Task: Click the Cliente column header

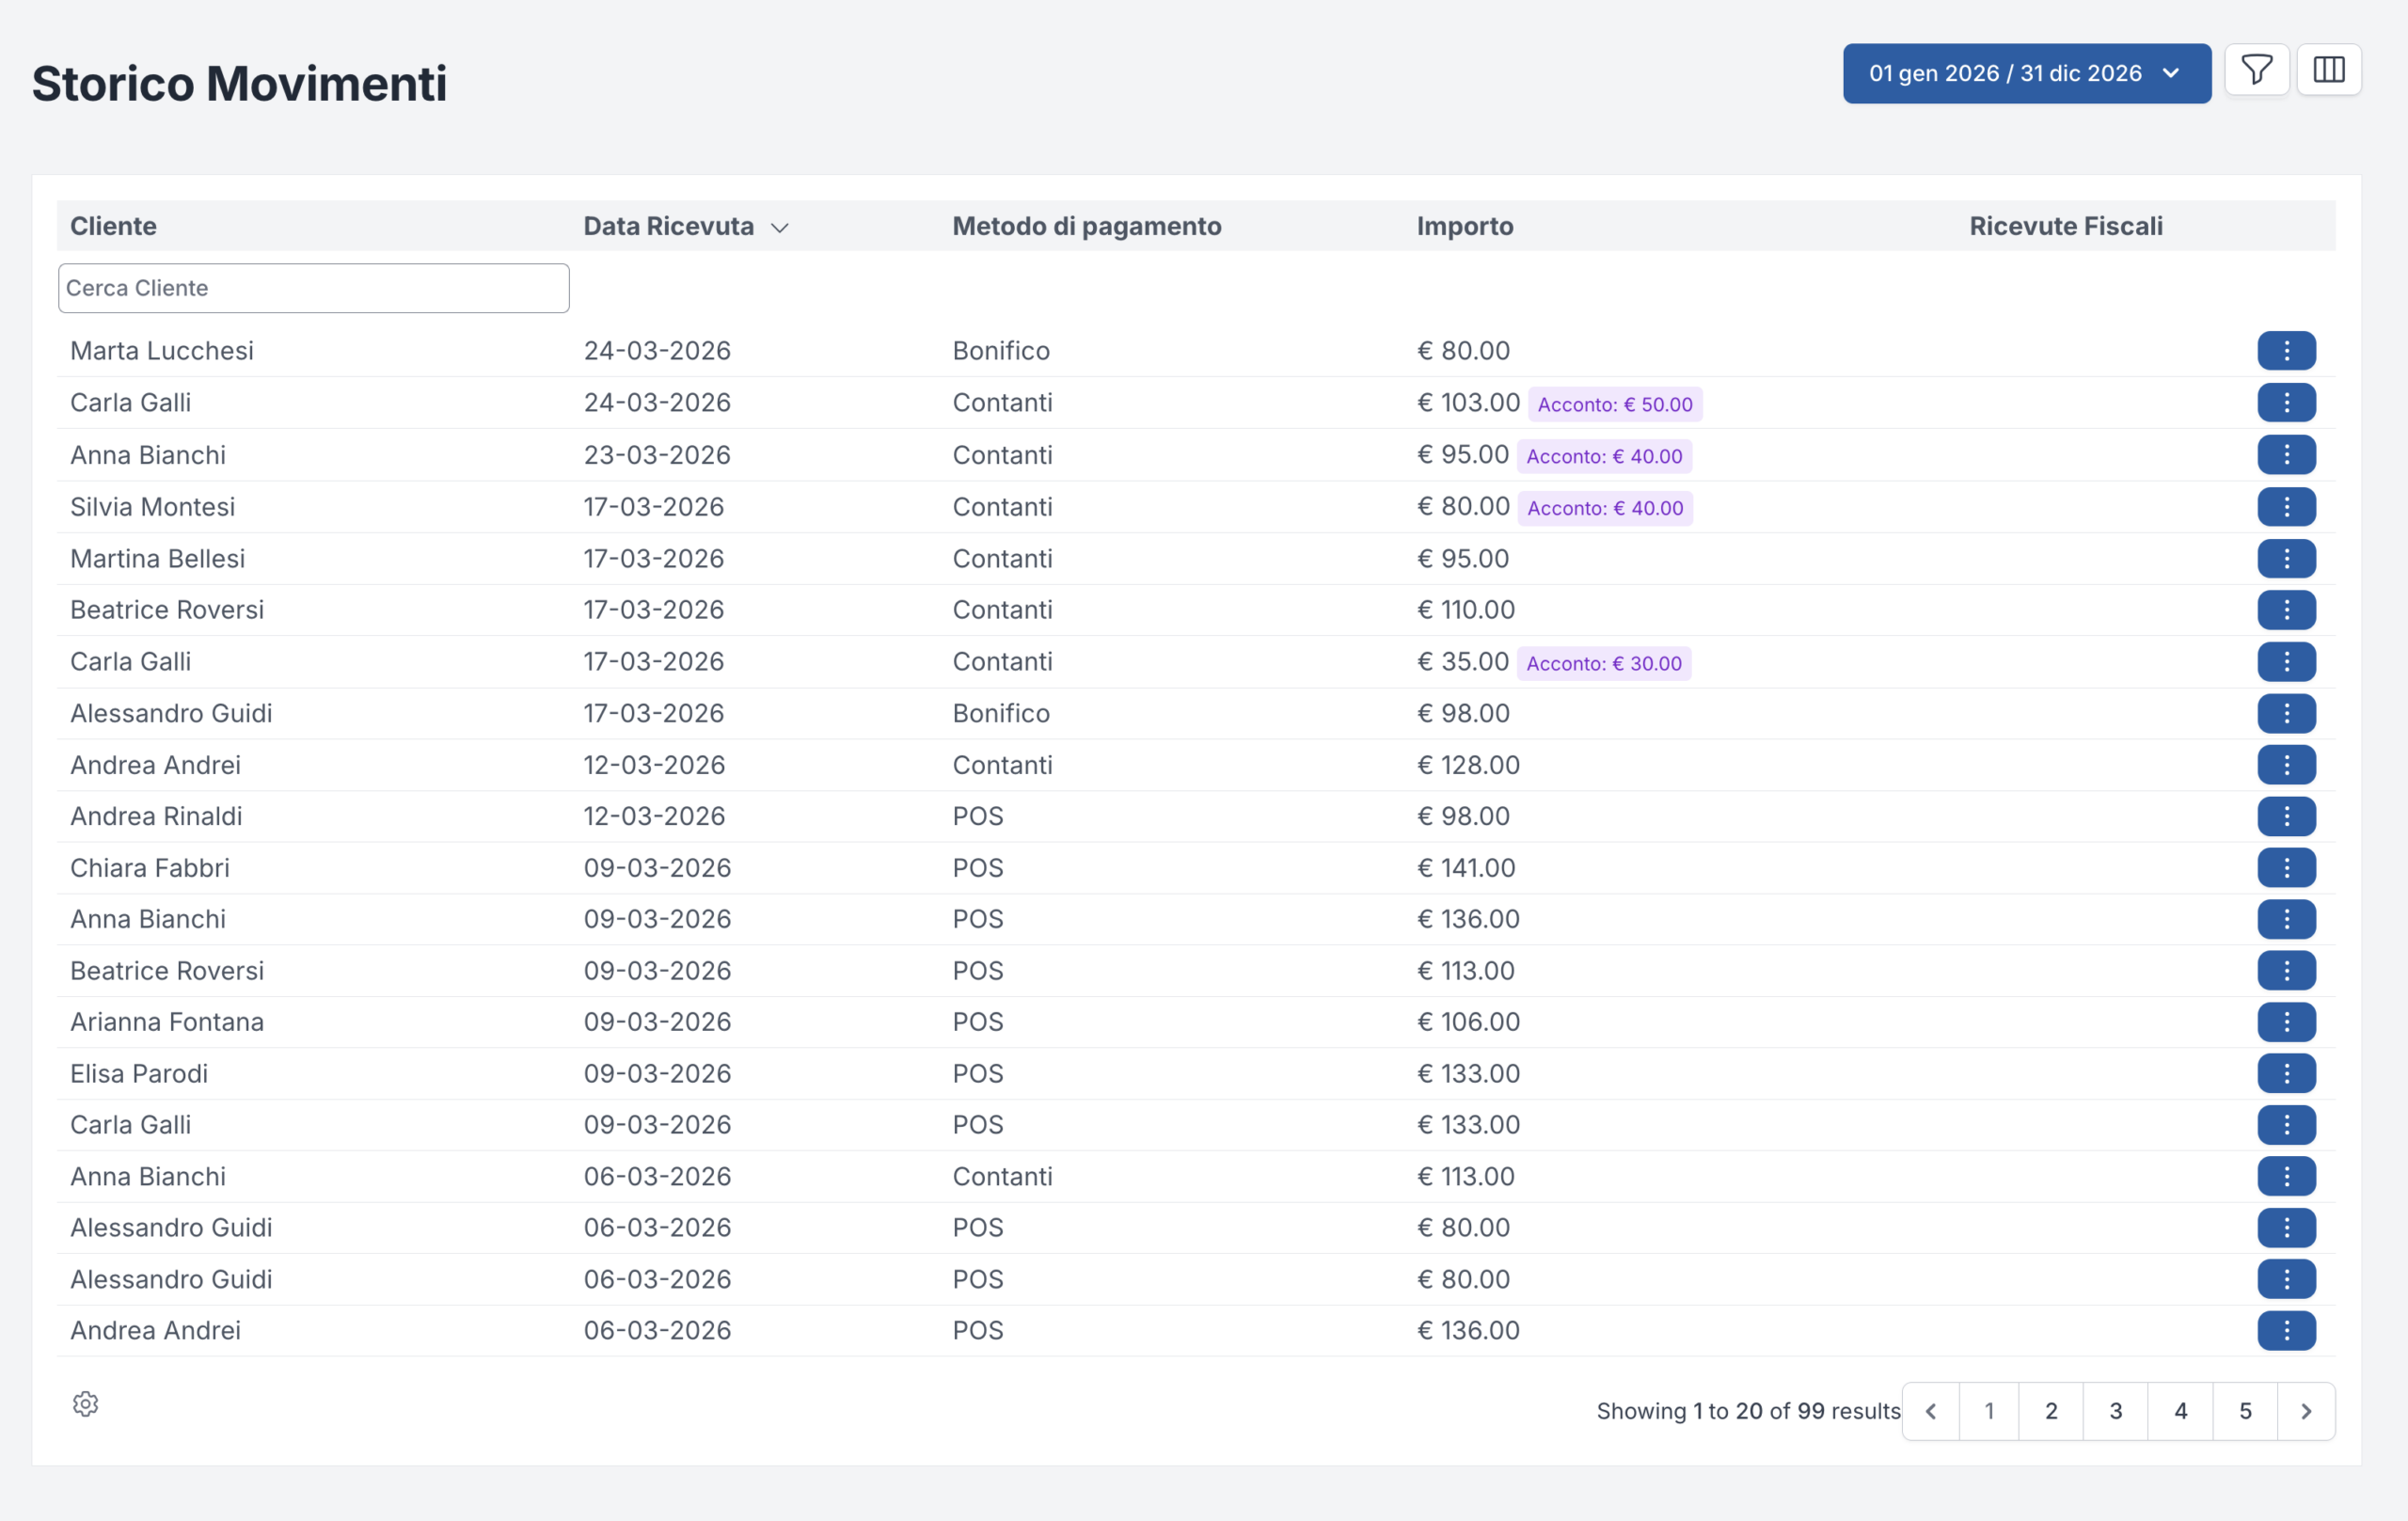Action: click(113, 226)
